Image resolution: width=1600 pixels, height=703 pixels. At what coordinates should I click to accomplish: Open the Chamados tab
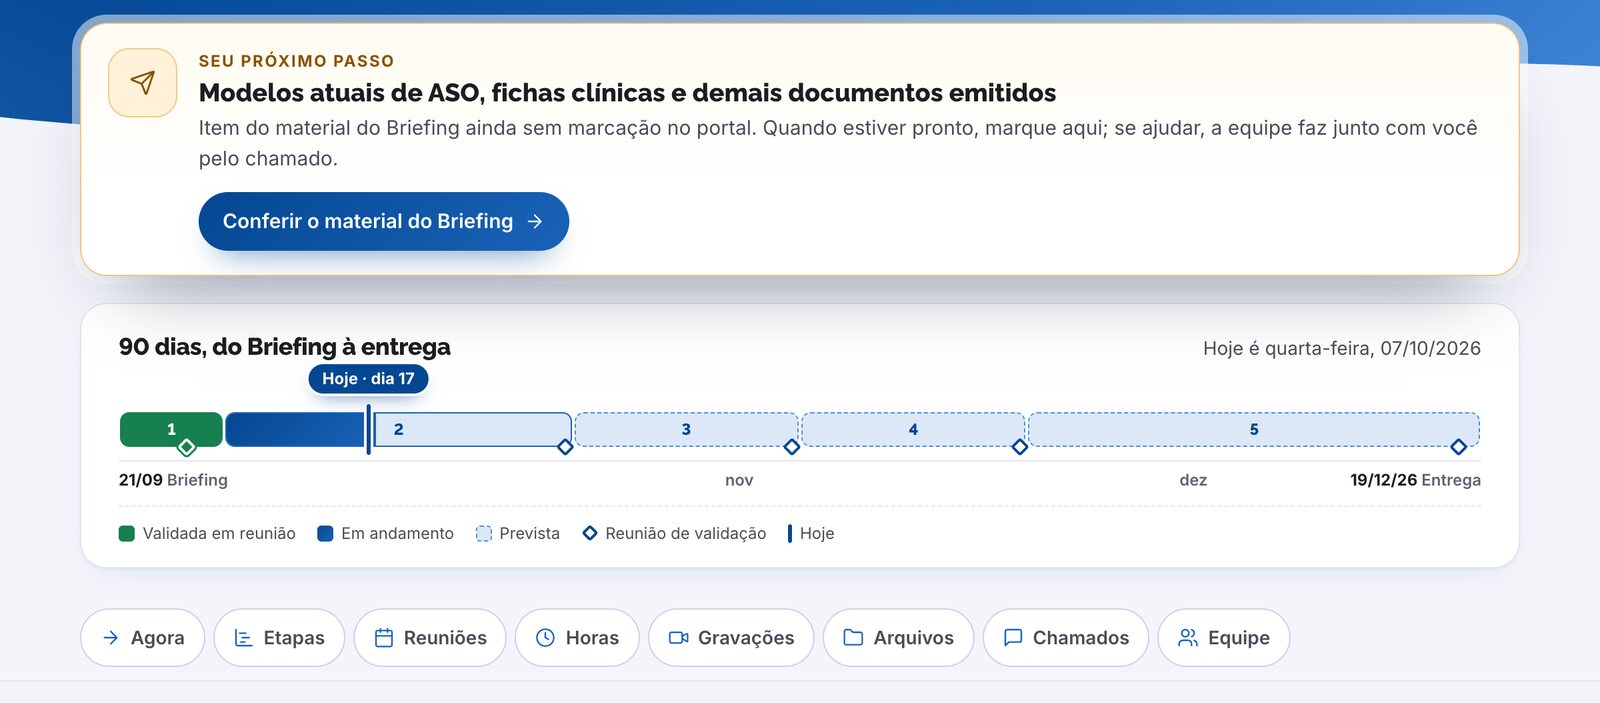pos(1066,638)
